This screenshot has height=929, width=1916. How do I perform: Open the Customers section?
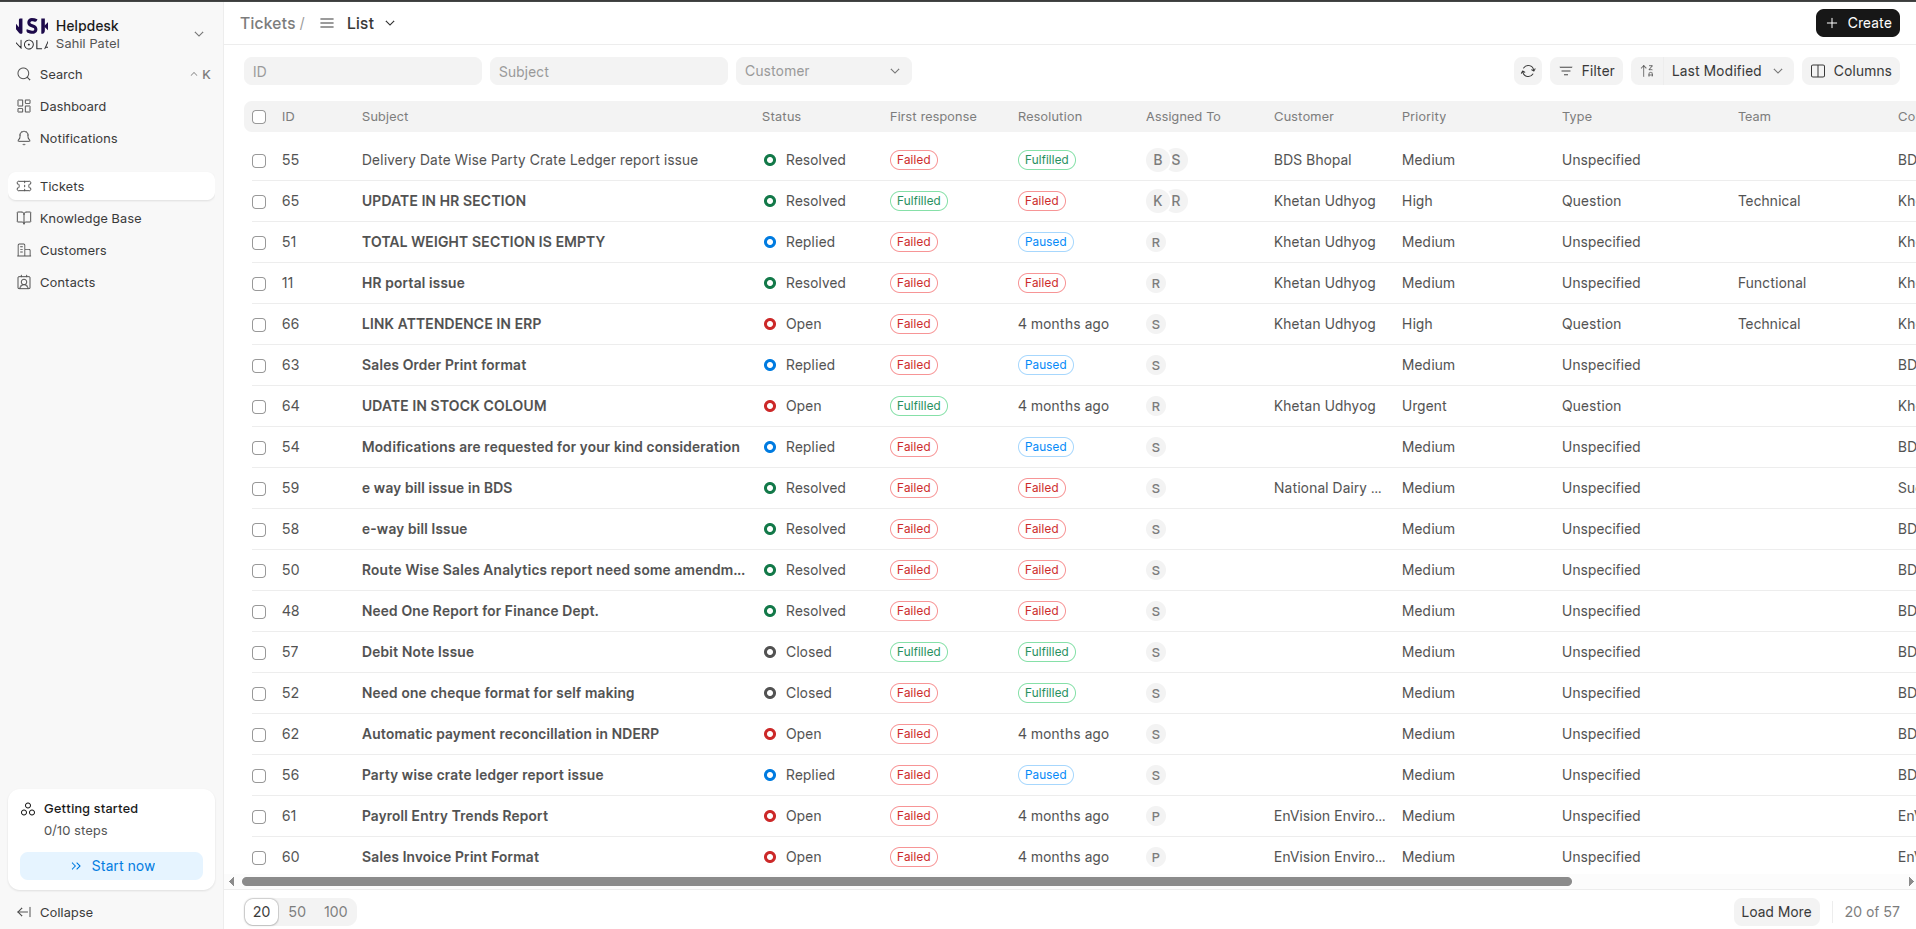[x=72, y=250]
